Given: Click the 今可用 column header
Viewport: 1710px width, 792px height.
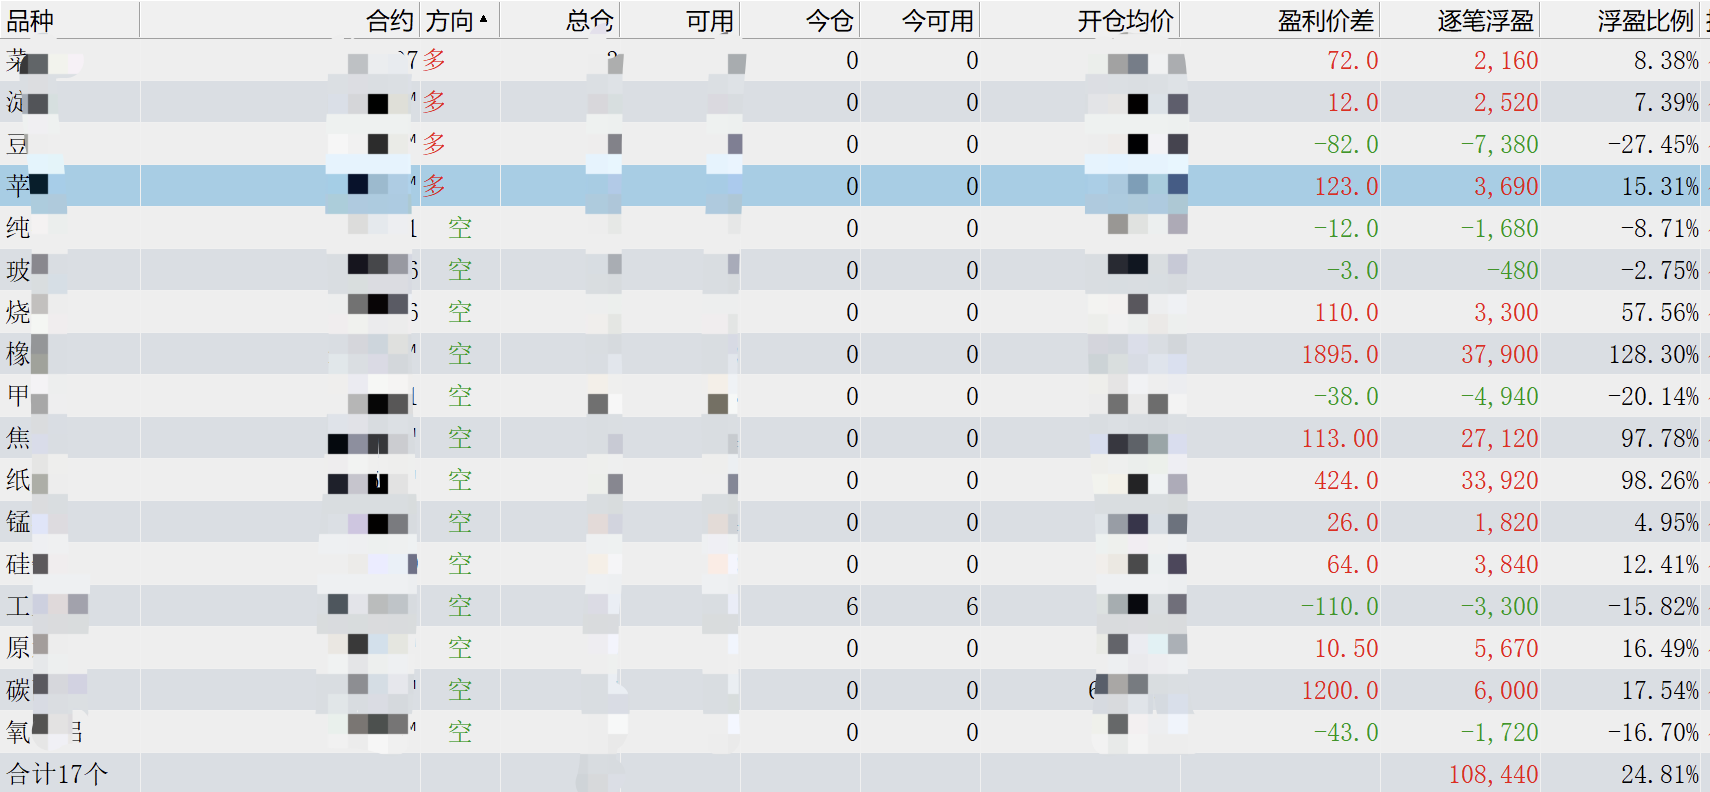Looking at the screenshot, I should pyautogui.click(x=937, y=21).
